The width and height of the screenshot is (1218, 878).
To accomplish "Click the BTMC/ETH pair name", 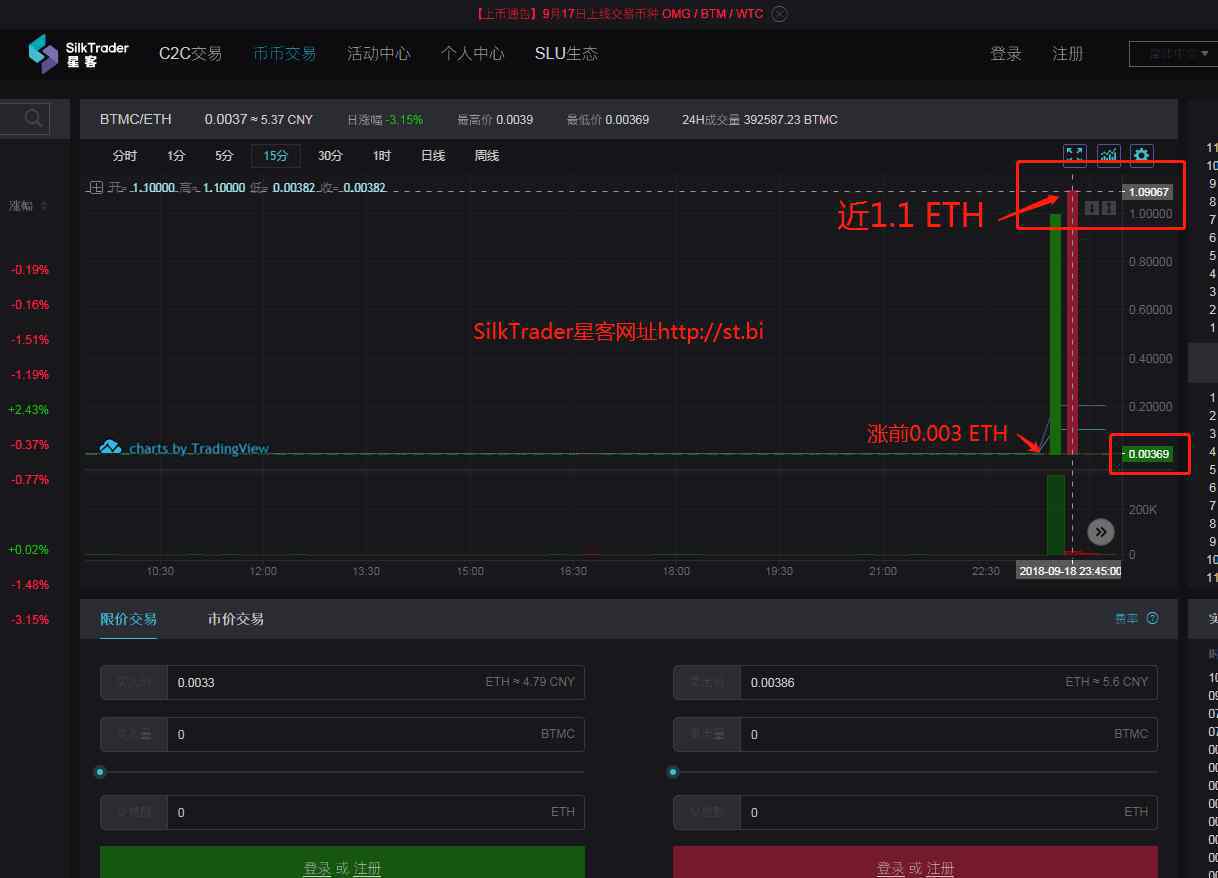I will [x=136, y=119].
